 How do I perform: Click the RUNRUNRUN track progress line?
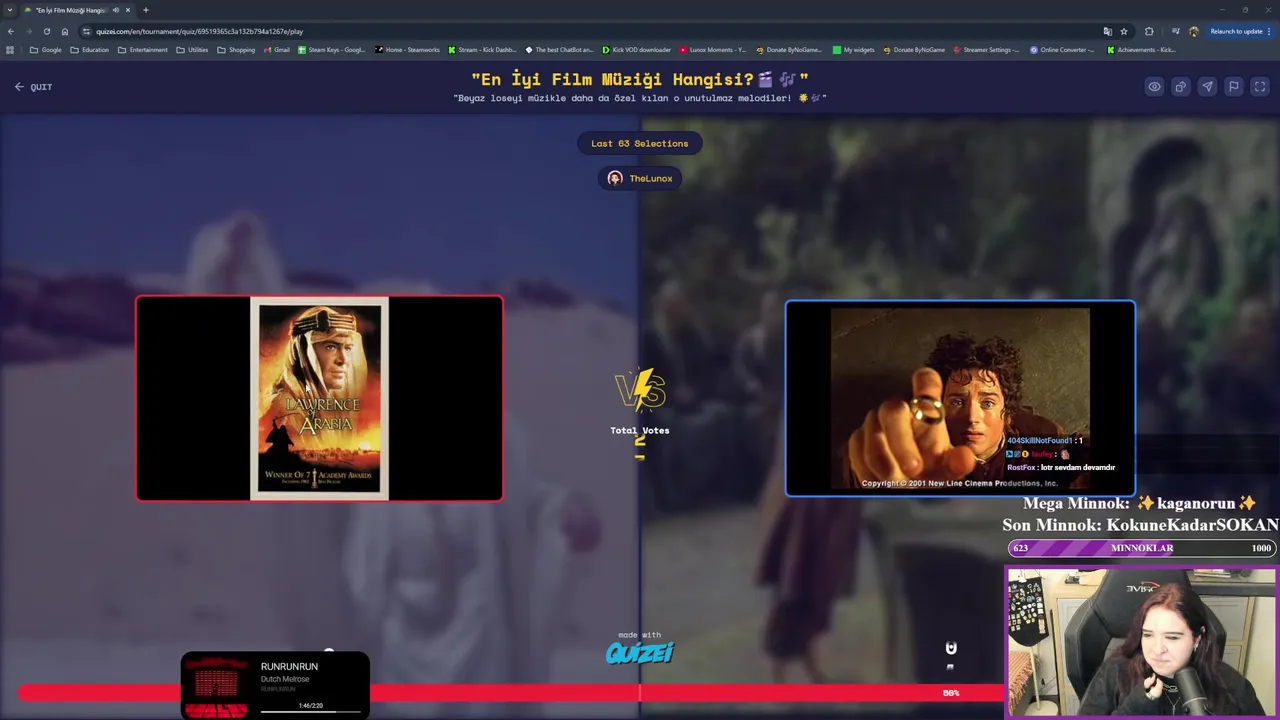[x=310, y=712]
